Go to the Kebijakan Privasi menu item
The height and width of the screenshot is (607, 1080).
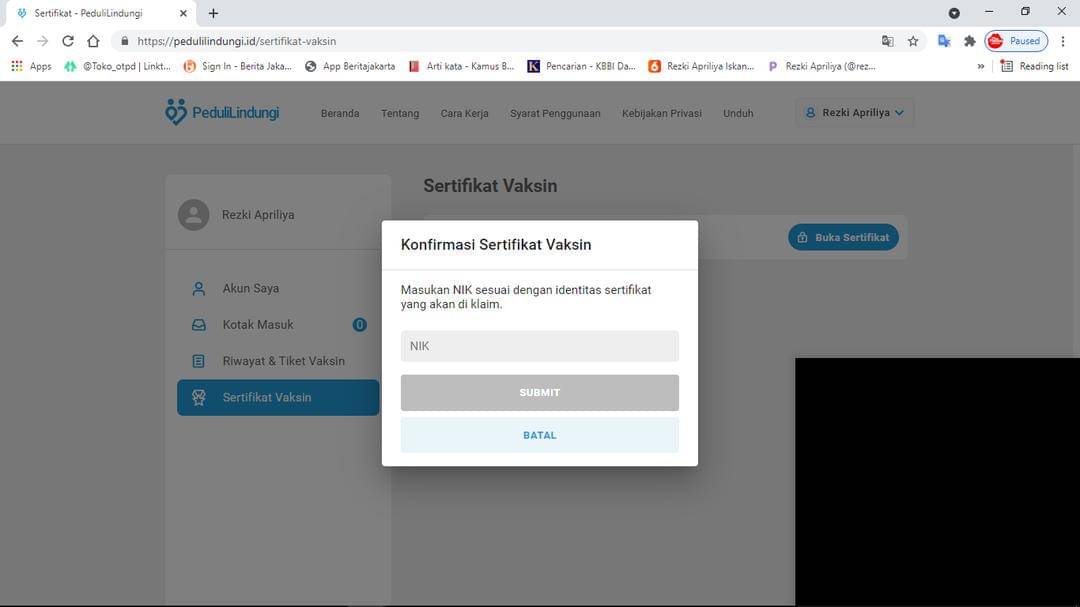(x=661, y=113)
